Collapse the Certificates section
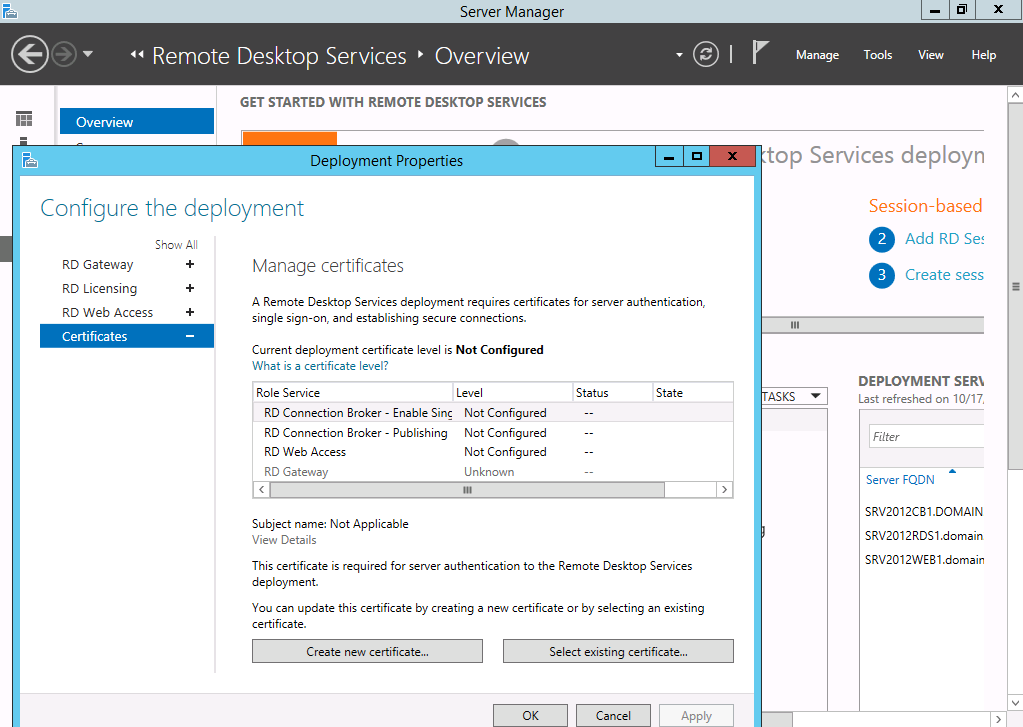 [x=190, y=336]
